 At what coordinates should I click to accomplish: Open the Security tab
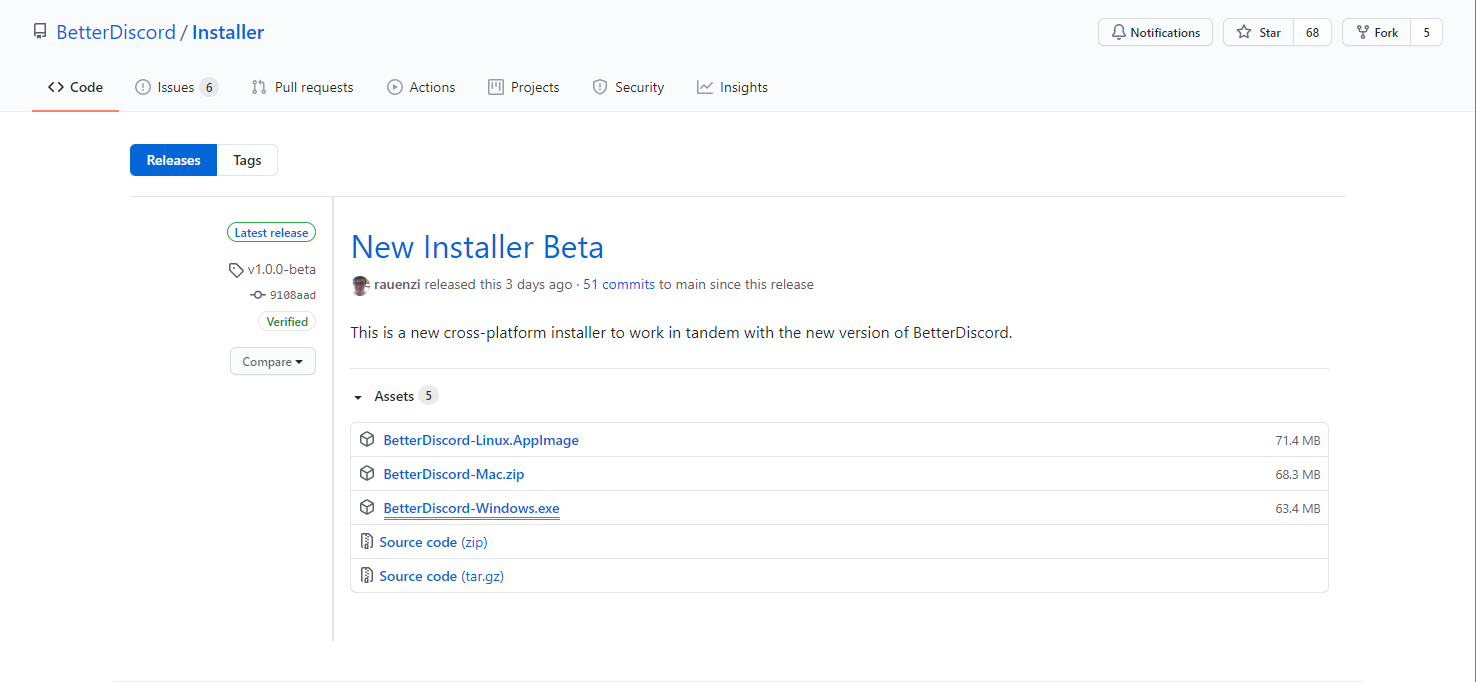click(x=628, y=87)
